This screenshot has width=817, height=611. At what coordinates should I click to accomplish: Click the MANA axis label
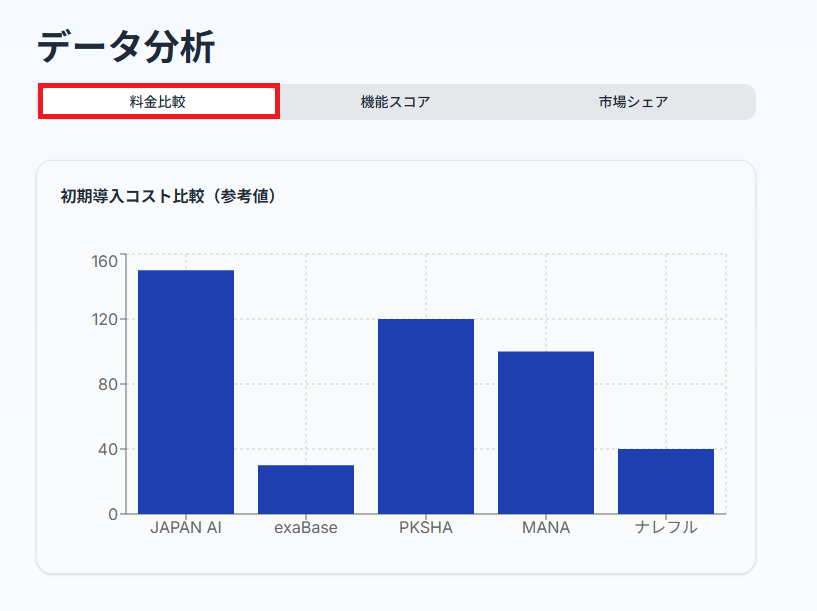pyautogui.click(x=546, y=528)
